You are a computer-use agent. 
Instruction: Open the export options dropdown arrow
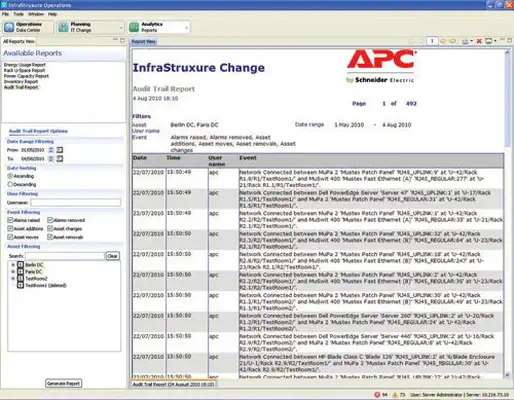(495, 41)
